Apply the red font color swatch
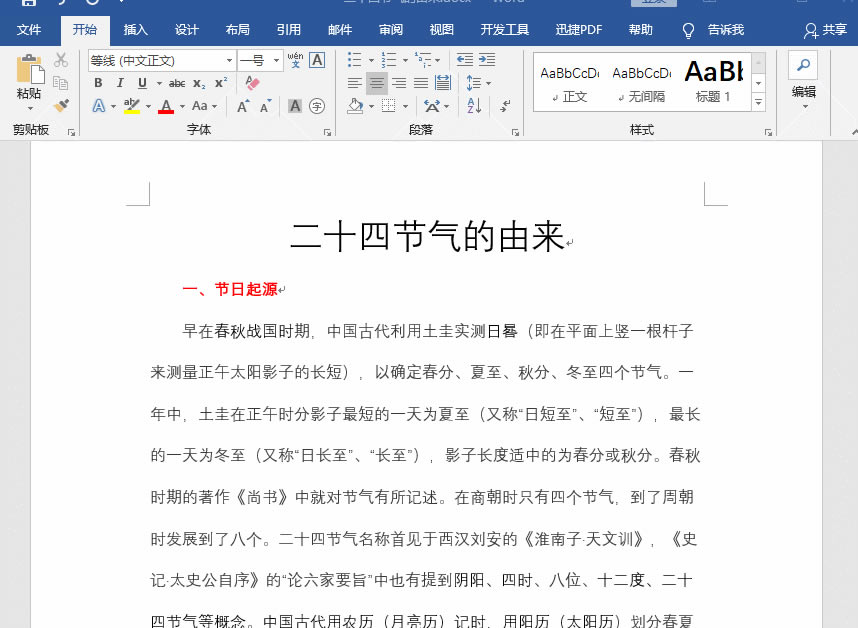The image size is (858, 628). (166, 105)
